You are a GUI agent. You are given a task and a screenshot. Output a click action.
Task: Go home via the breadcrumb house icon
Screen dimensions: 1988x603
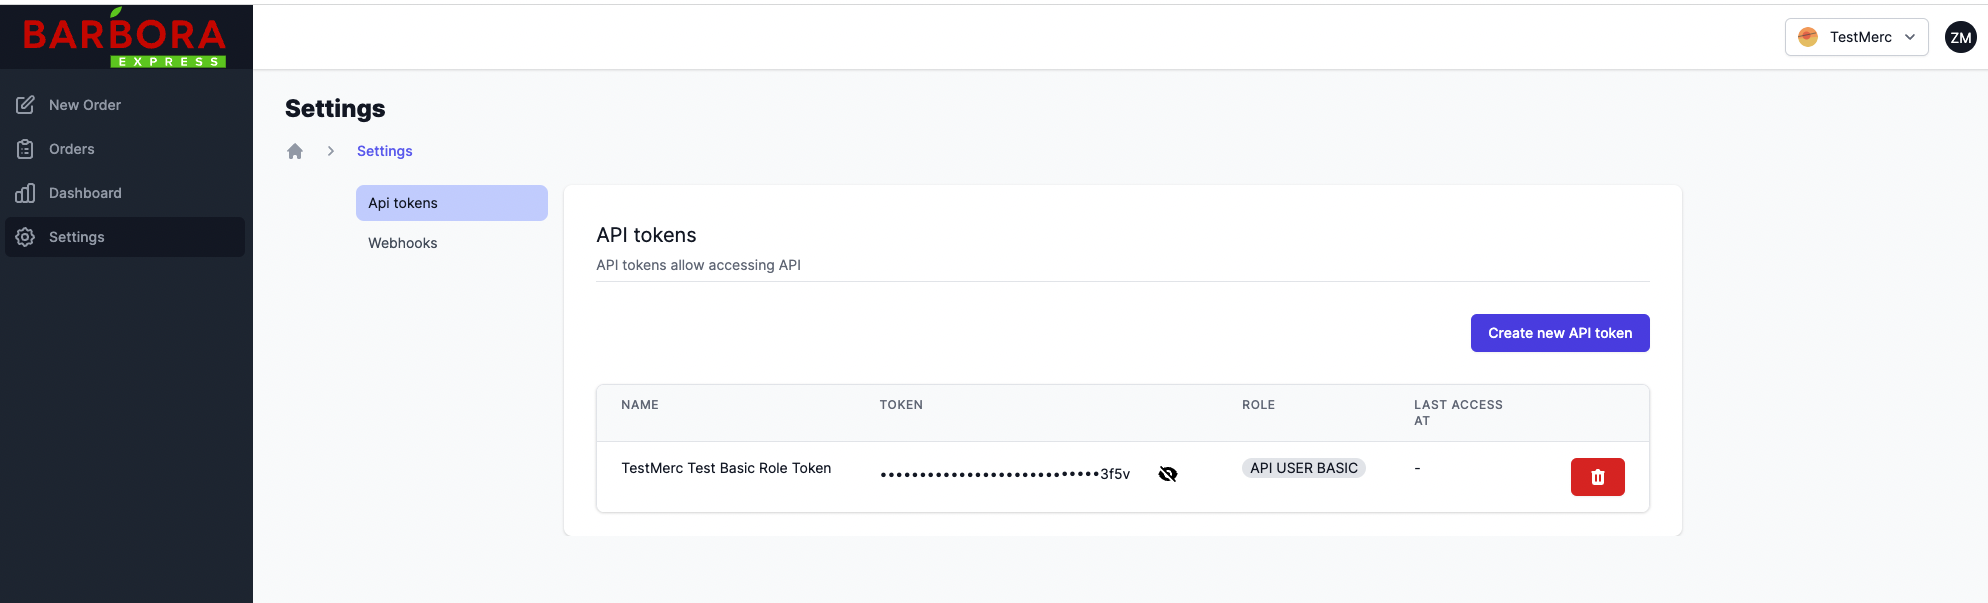[x=295, y=151]
